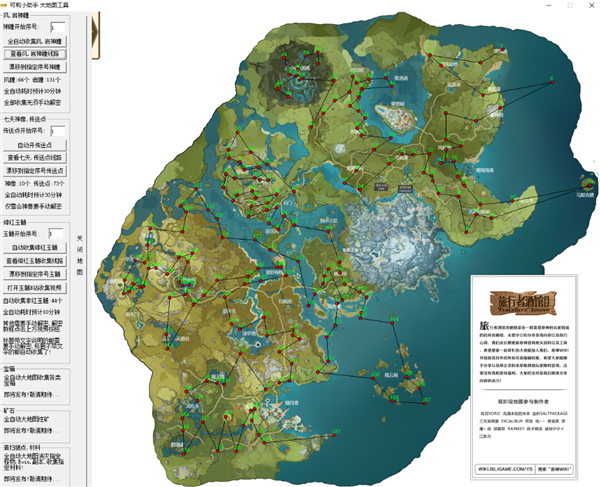
Task: Click 即将发布 text in the 矿石 group
Action: 32,430
